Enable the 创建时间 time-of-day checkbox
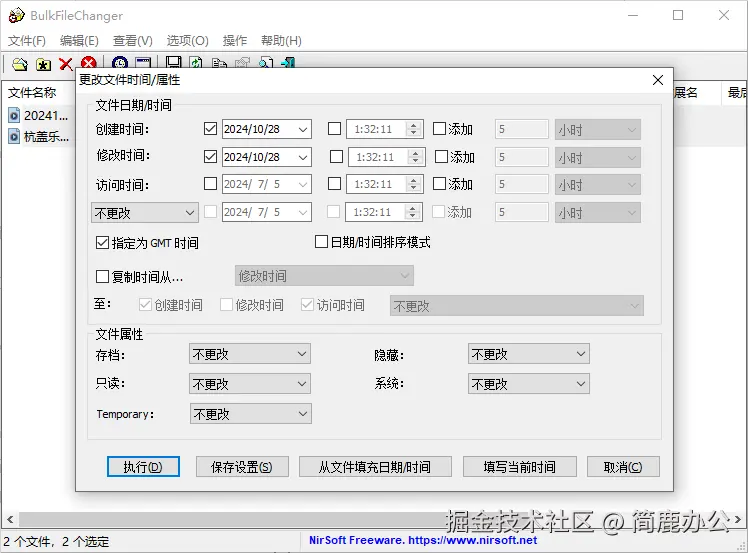Viewport: 748px width, 553px height. coord(334,129)
